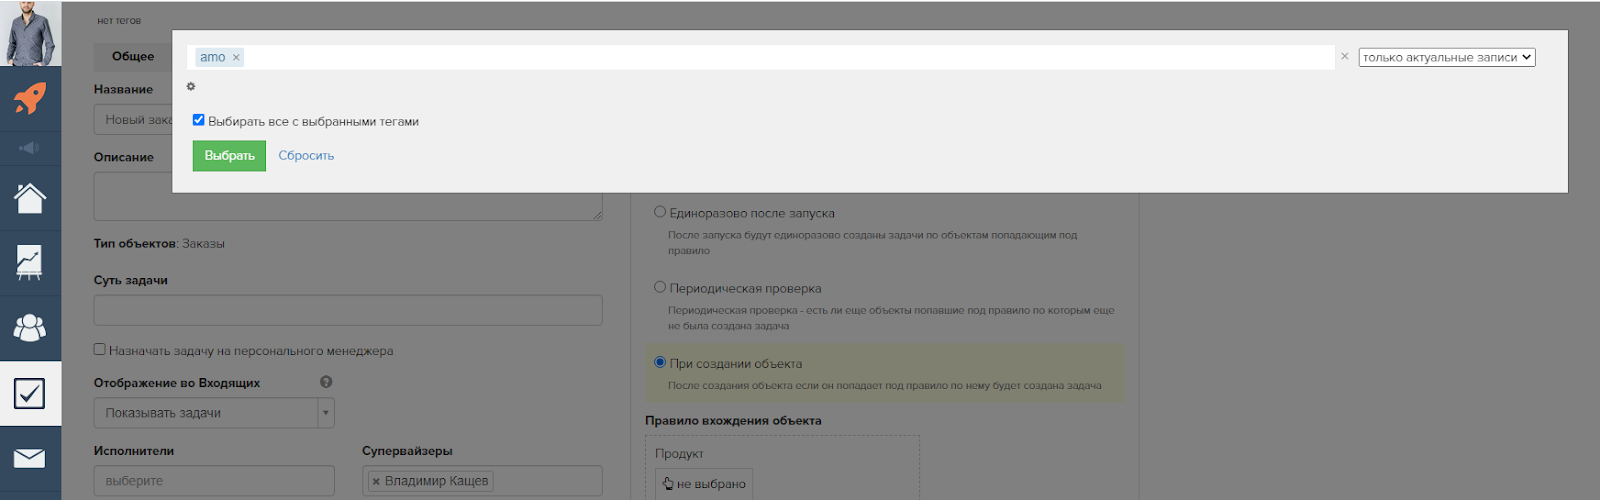This screenshot has width=1600, height=500.
Task: Uncheck 'Выбирать все с выбранными тегами'
Action: tap(199, 120)
